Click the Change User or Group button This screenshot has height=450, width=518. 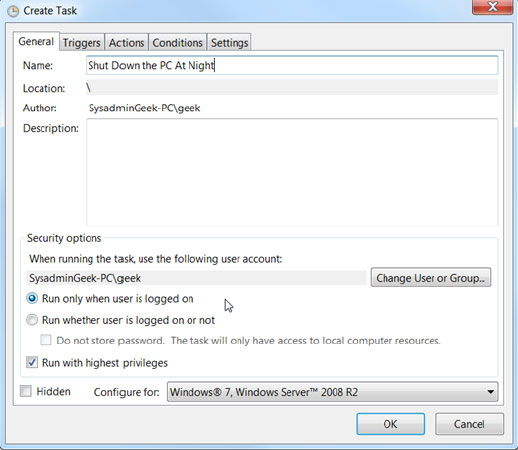point(431,277)
